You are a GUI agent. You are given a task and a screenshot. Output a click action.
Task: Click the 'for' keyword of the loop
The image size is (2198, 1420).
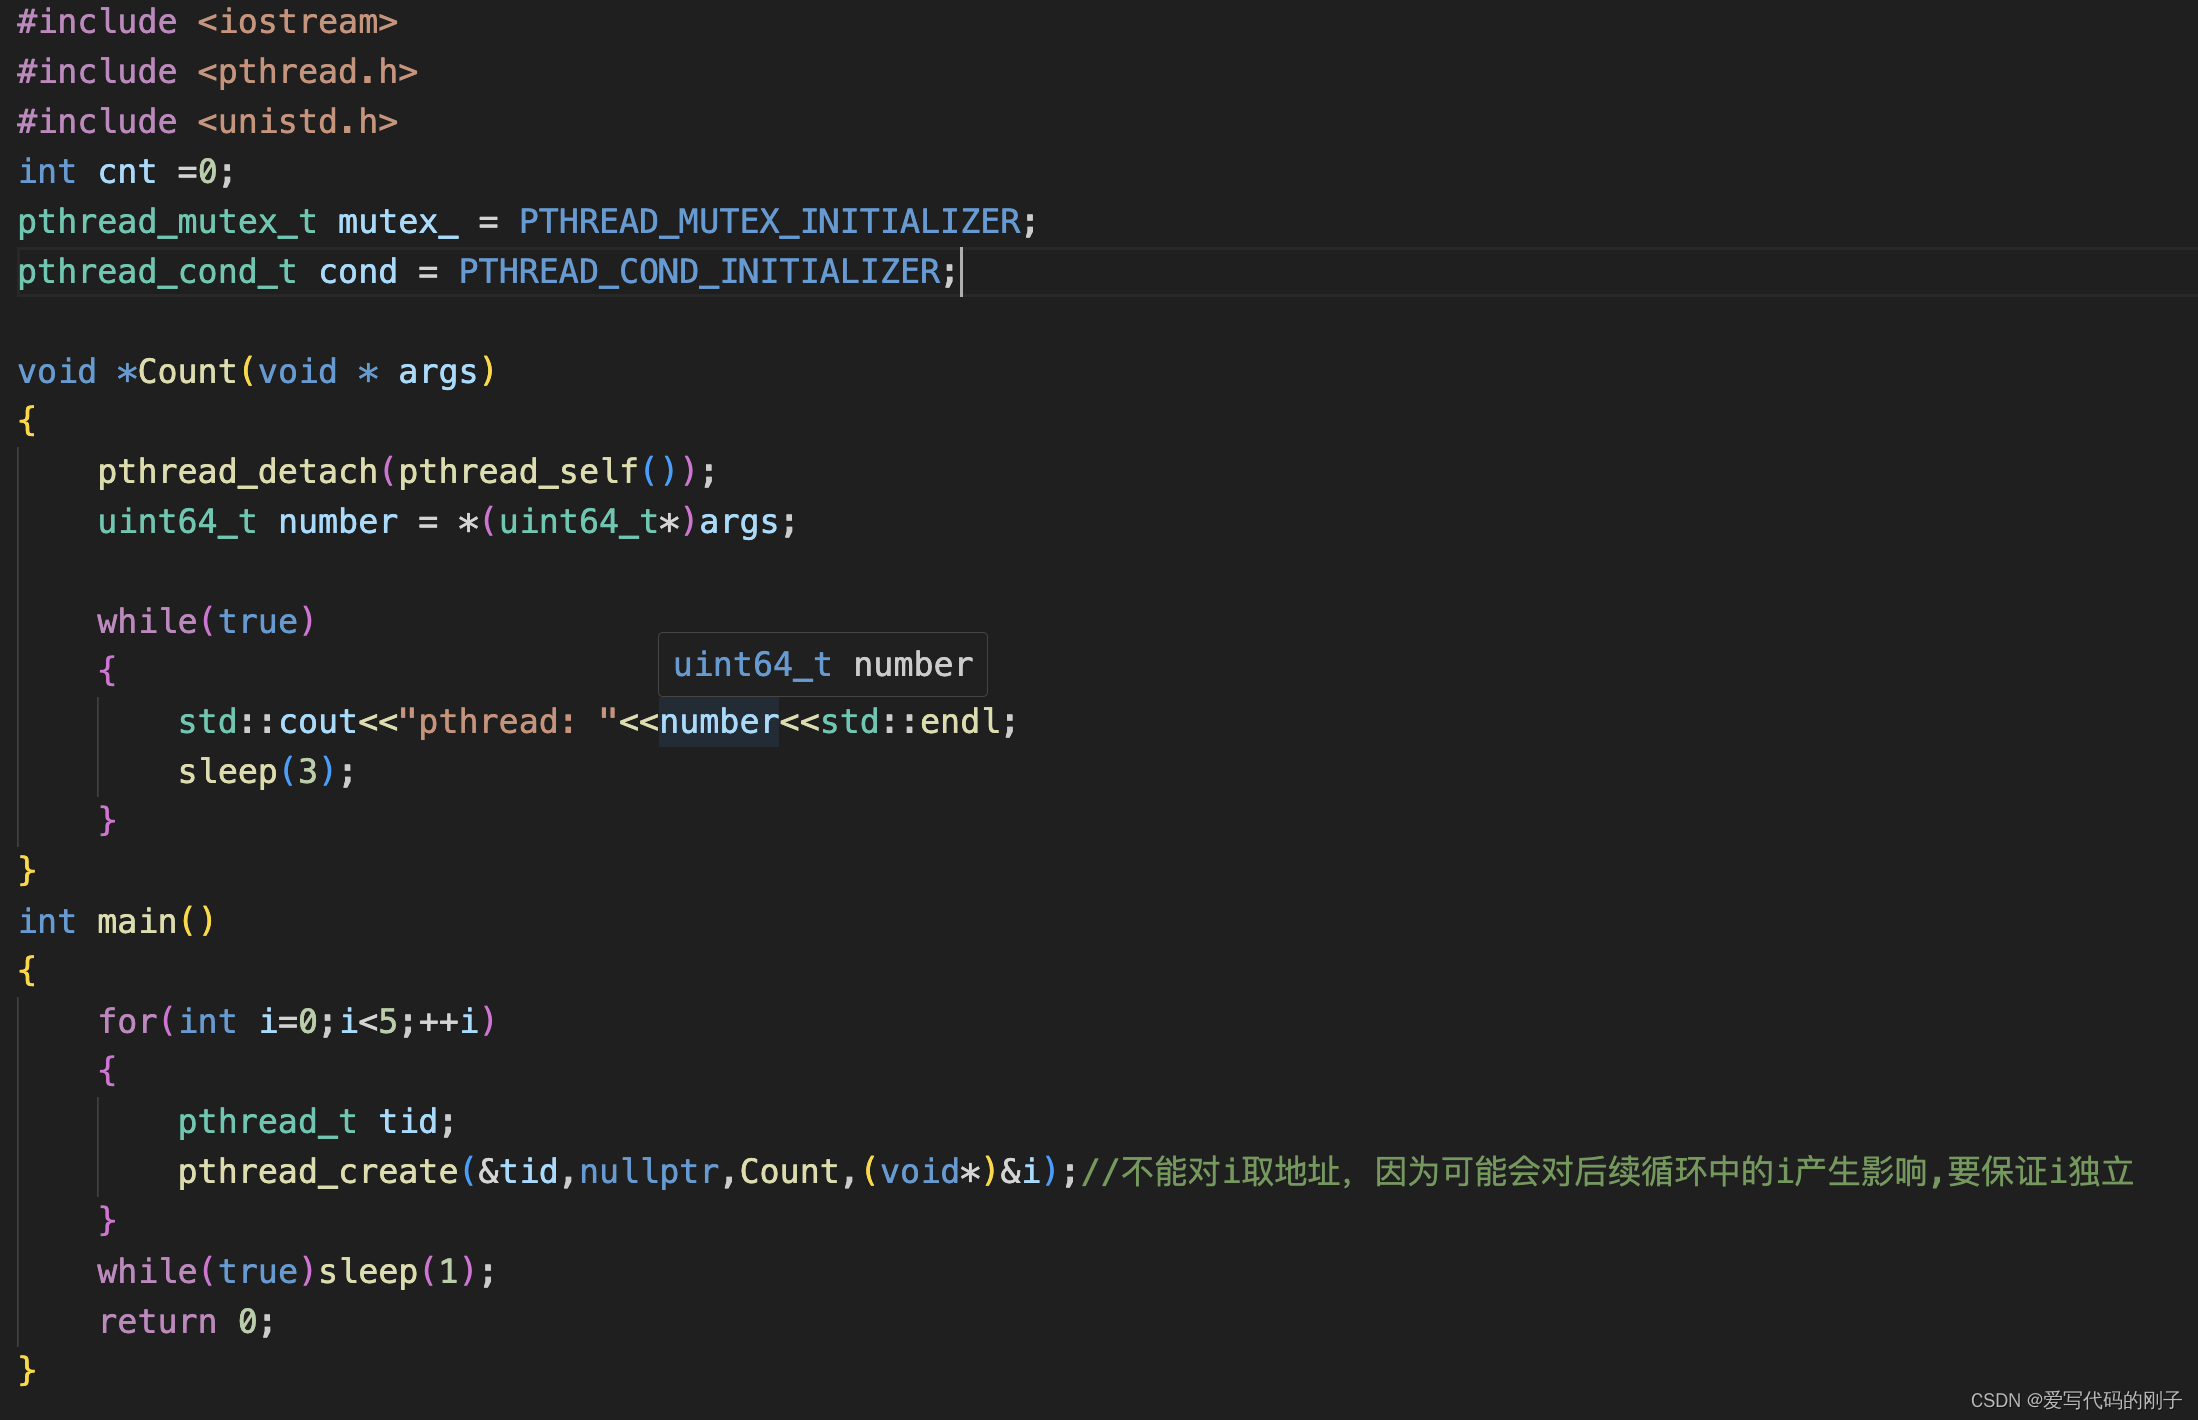point(127,1022)
